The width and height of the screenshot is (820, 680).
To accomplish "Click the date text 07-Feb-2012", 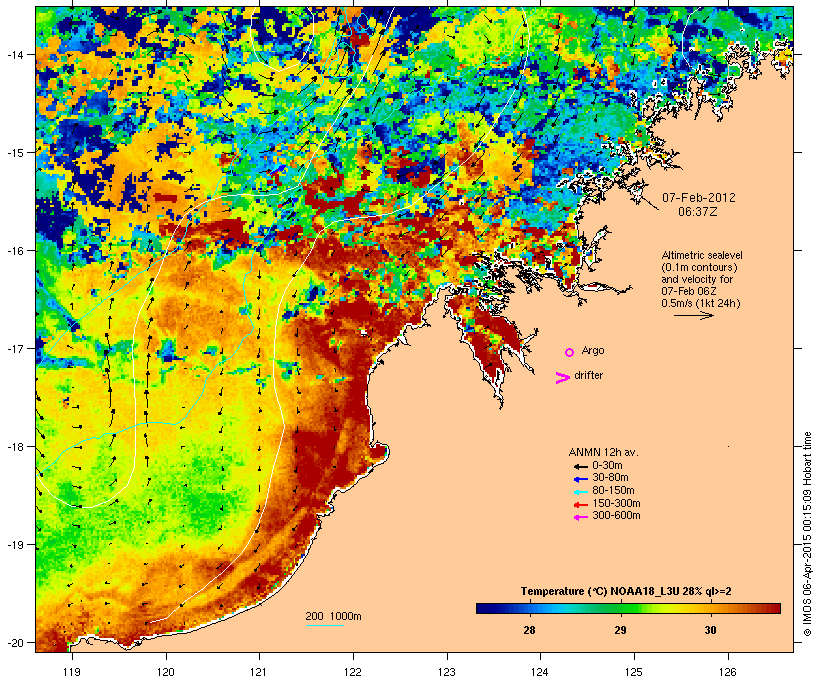I will tap(699, 198).
